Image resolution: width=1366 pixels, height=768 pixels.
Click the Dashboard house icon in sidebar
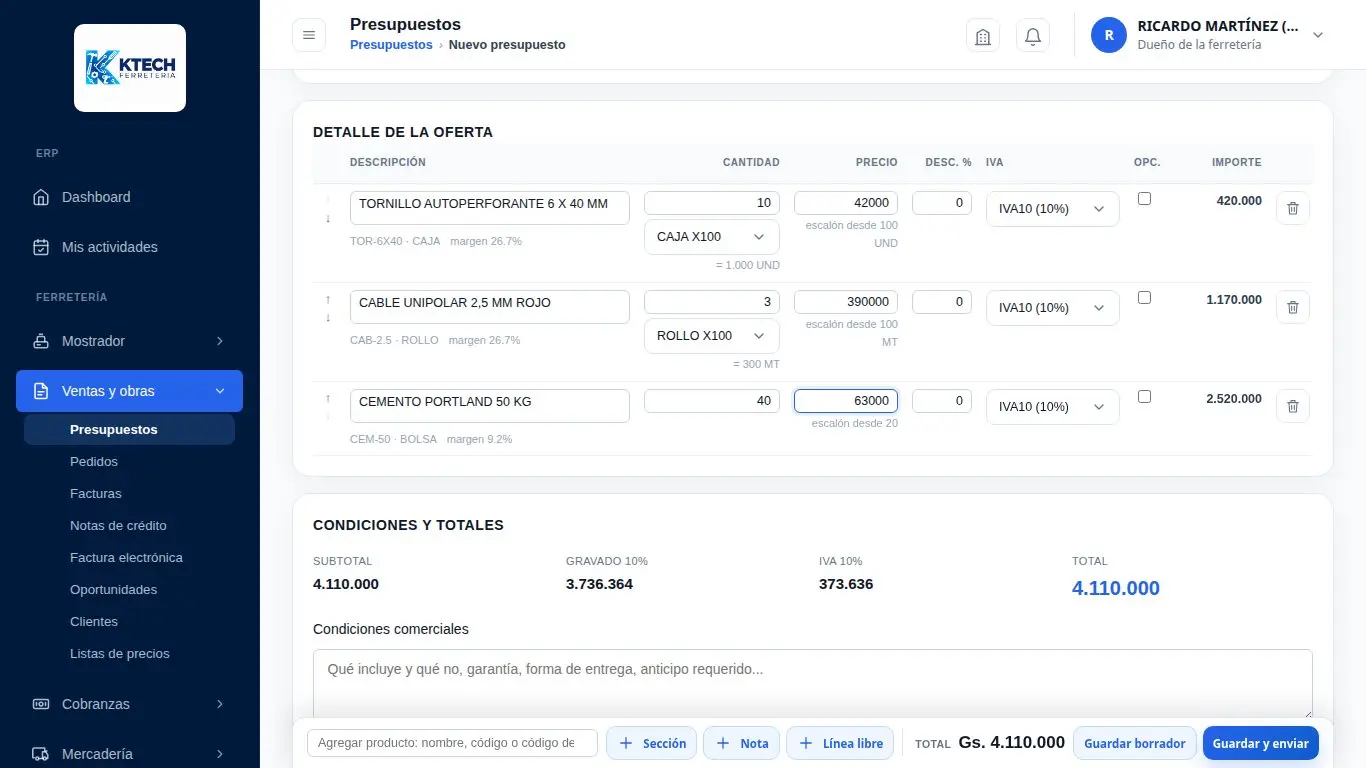(x=41, y=197)
